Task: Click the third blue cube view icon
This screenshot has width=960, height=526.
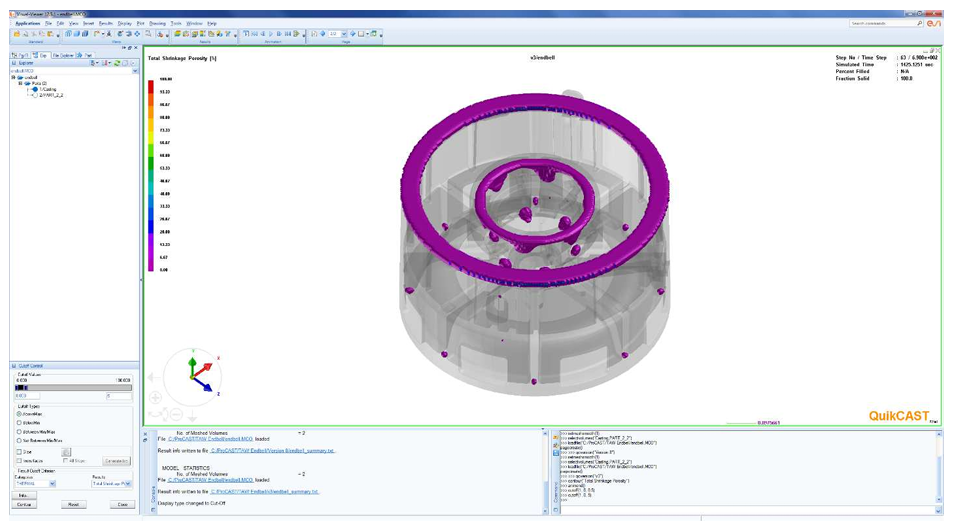Action: click(x=85, y=34)
